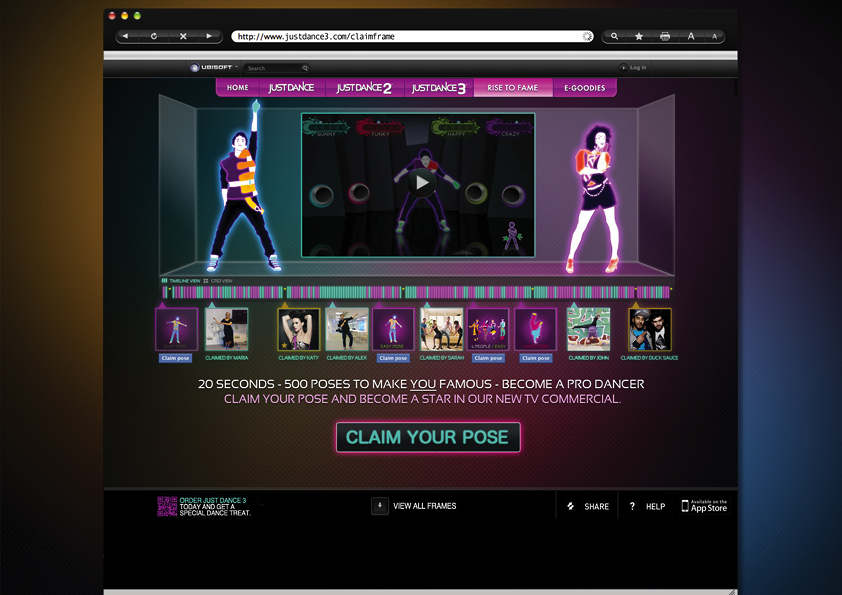Screen dimensions: 842x595
Task: Reload the page with the refresh icon
Action: 153,36
